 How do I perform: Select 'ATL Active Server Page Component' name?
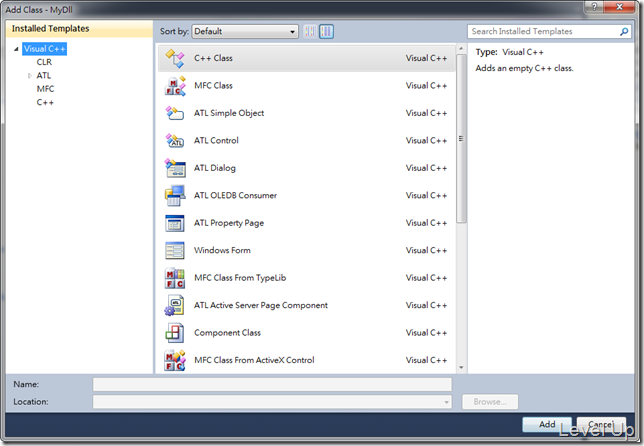tap(261, 306)
